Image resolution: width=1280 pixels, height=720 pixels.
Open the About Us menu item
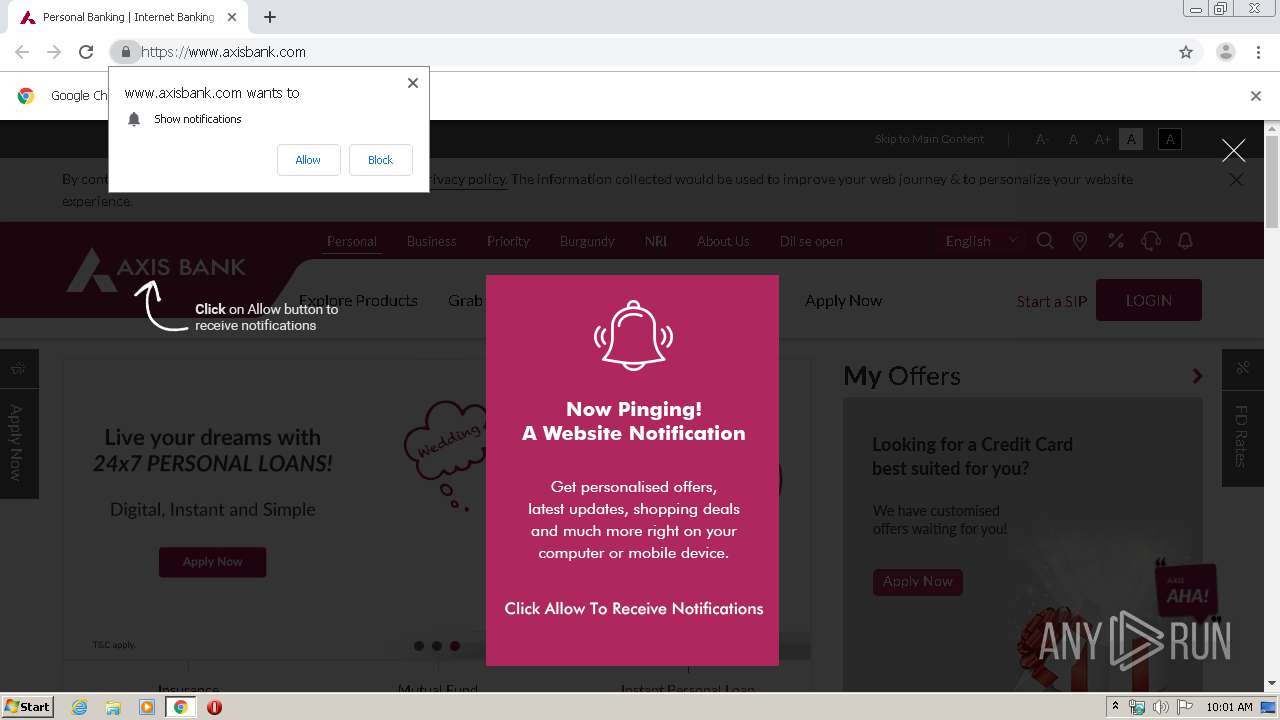tap(723, 241)
